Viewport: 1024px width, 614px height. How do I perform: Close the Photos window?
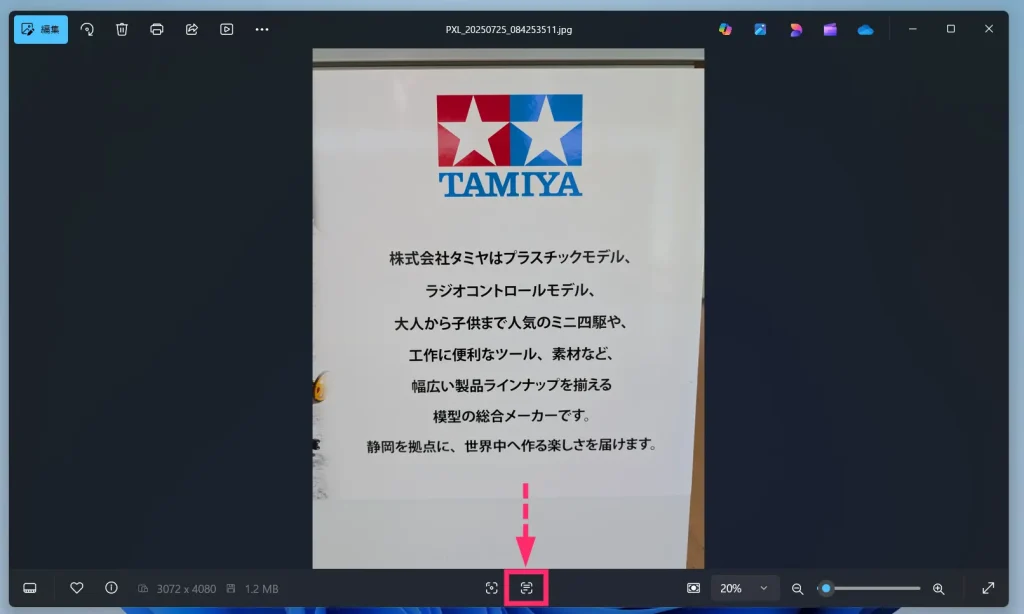click(989, 29)
